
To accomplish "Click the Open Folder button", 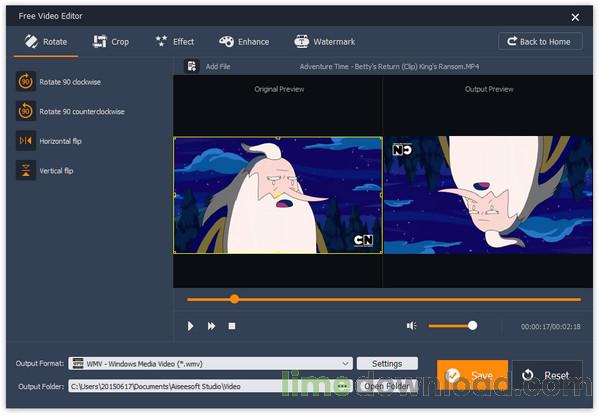I will 387,386.
